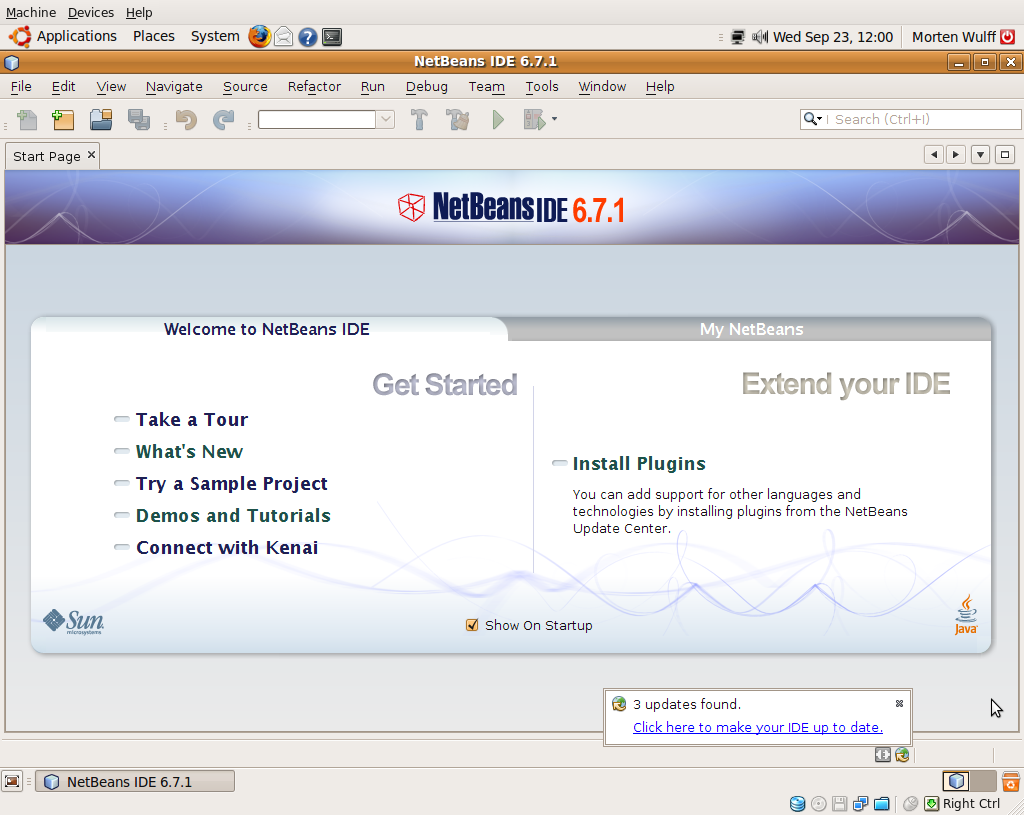Open the What's New link
1024x815 pixels.
coord(189,451)
